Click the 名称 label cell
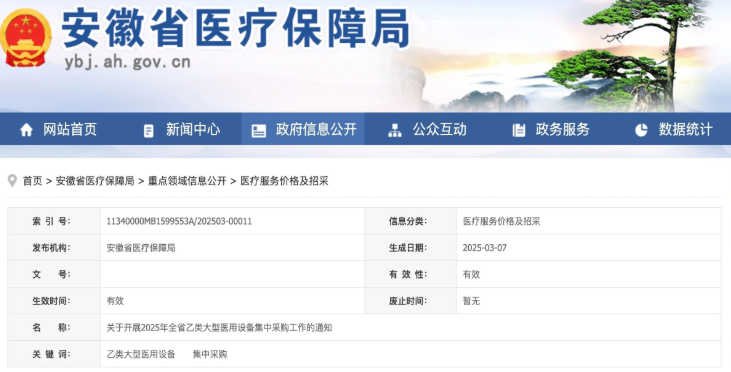731x372 pixels. [54, 328]
